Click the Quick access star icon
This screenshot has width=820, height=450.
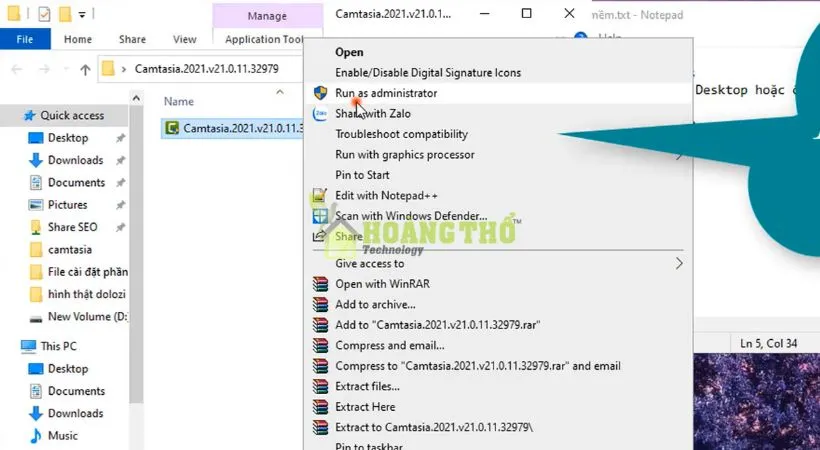click(30, 115)
